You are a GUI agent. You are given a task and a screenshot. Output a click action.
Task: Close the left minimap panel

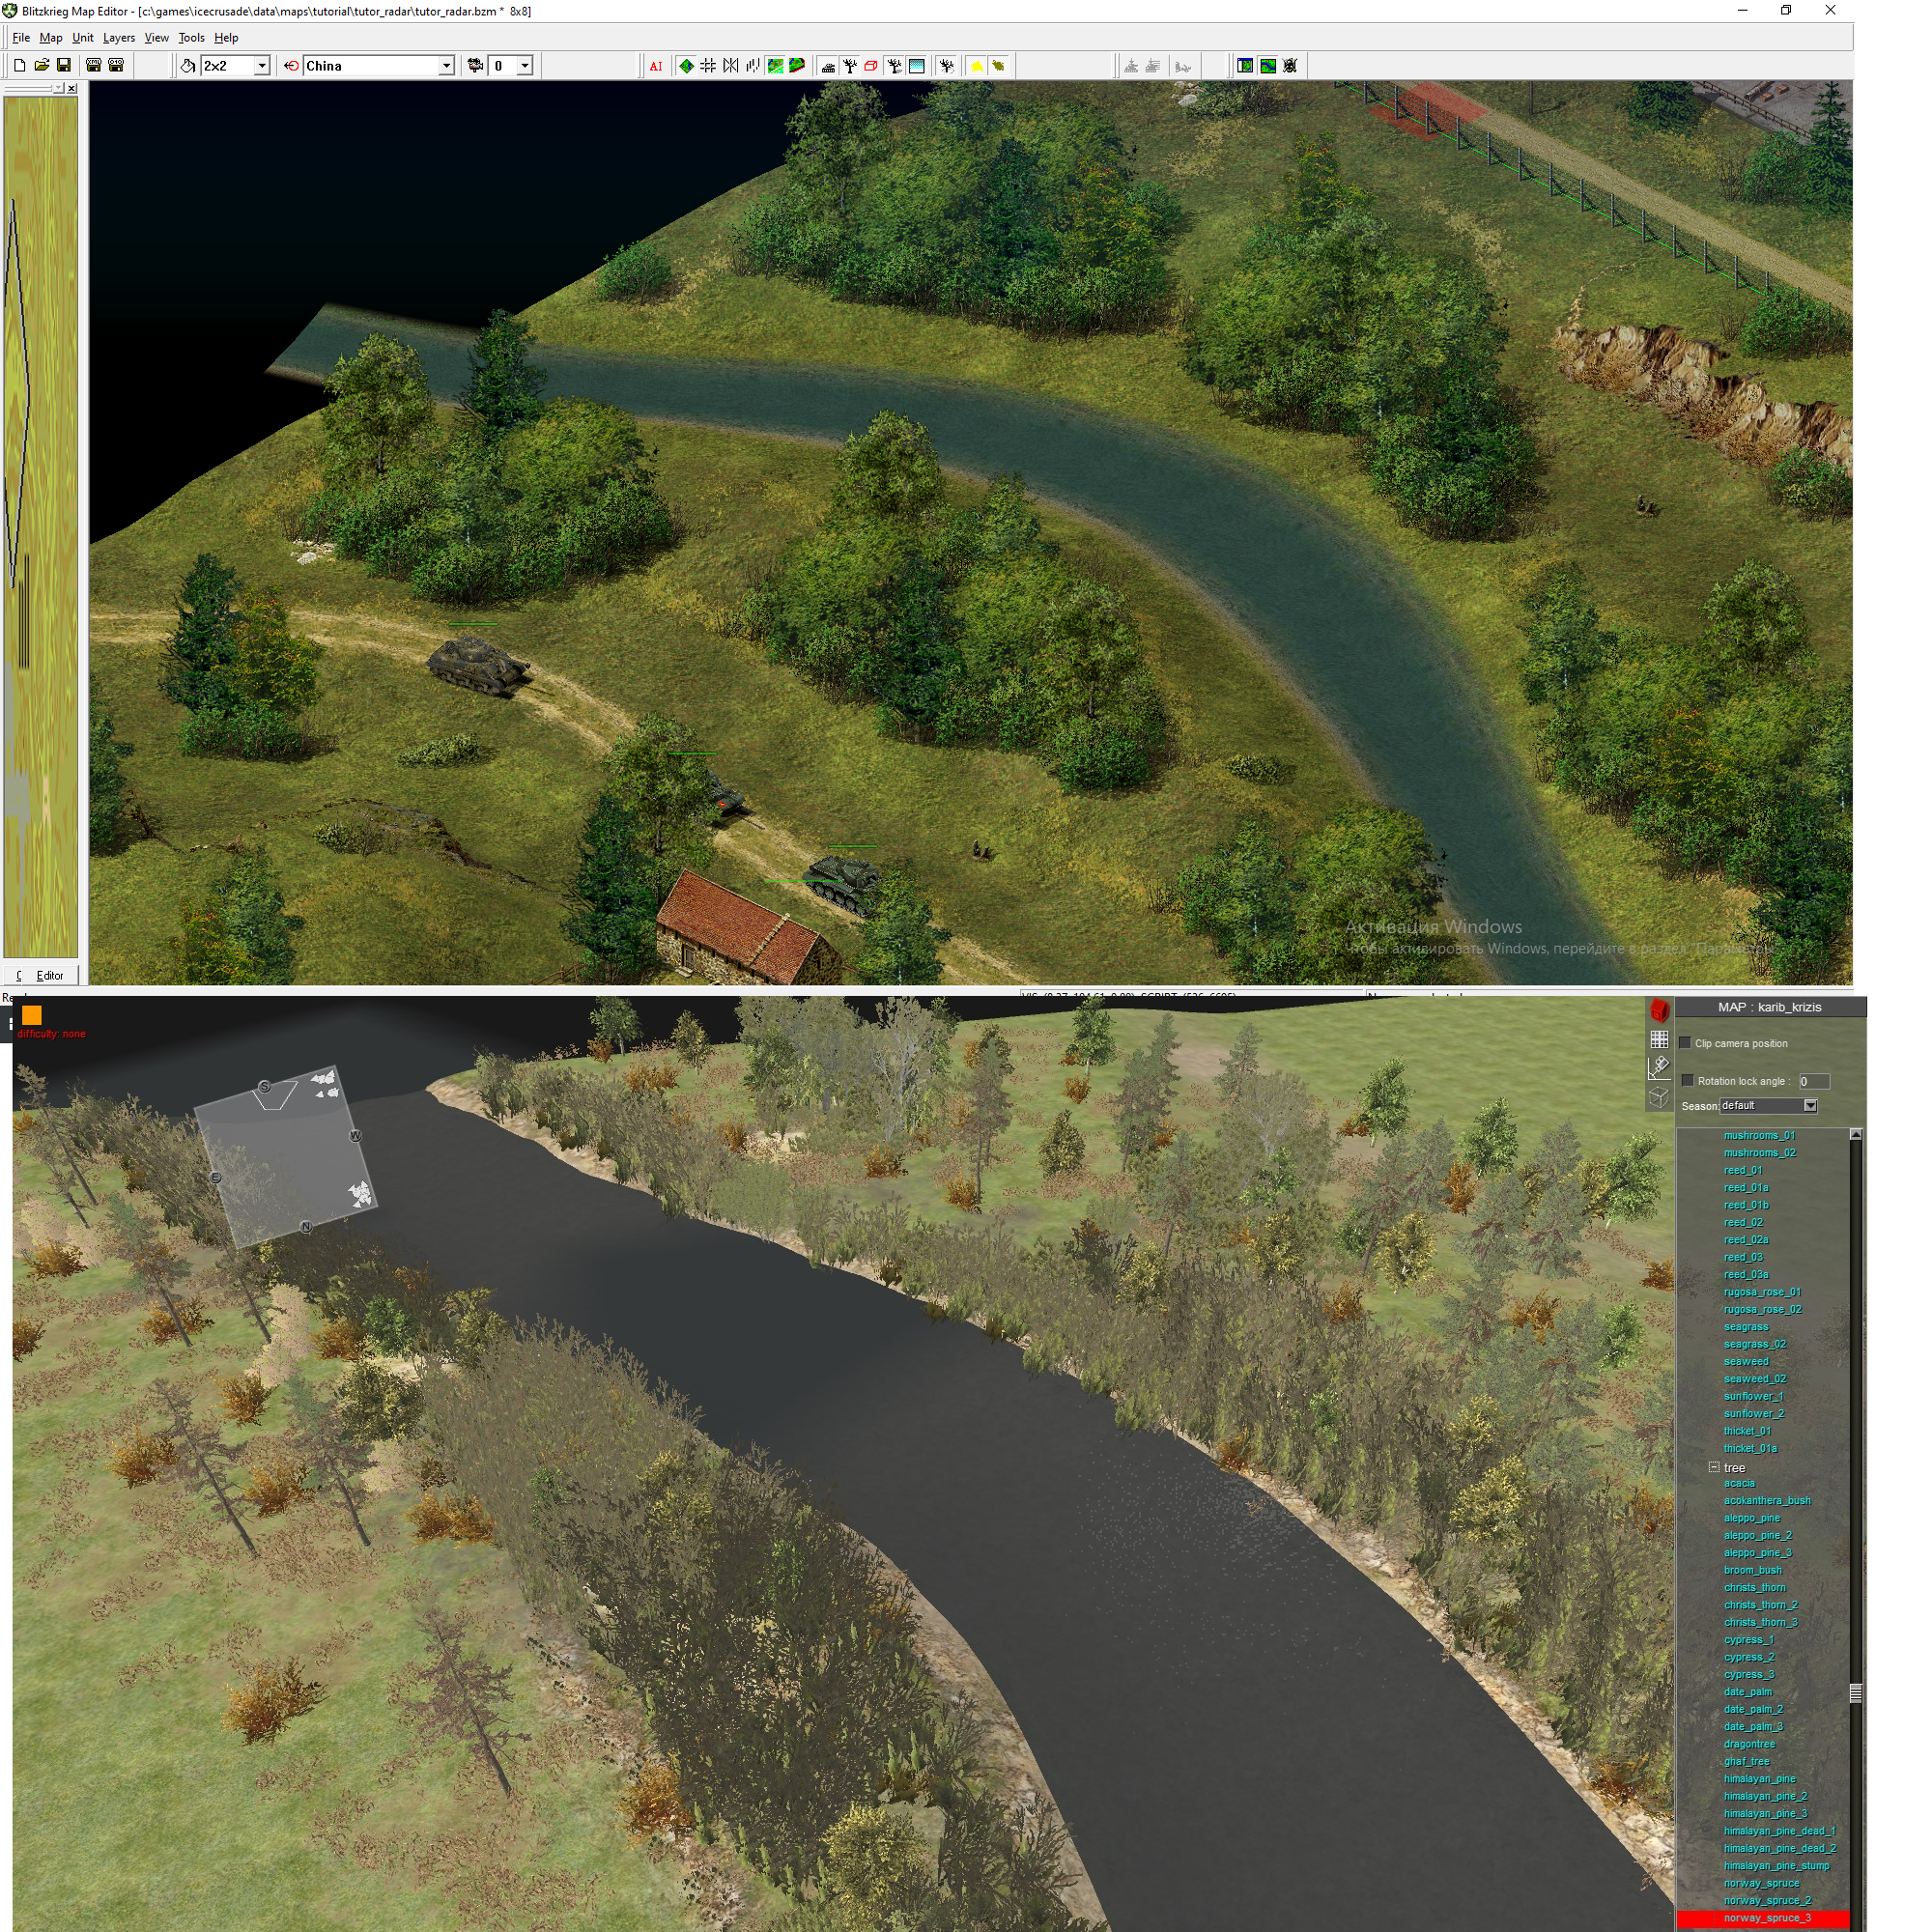pyautogui.click(x=71, y=88)
